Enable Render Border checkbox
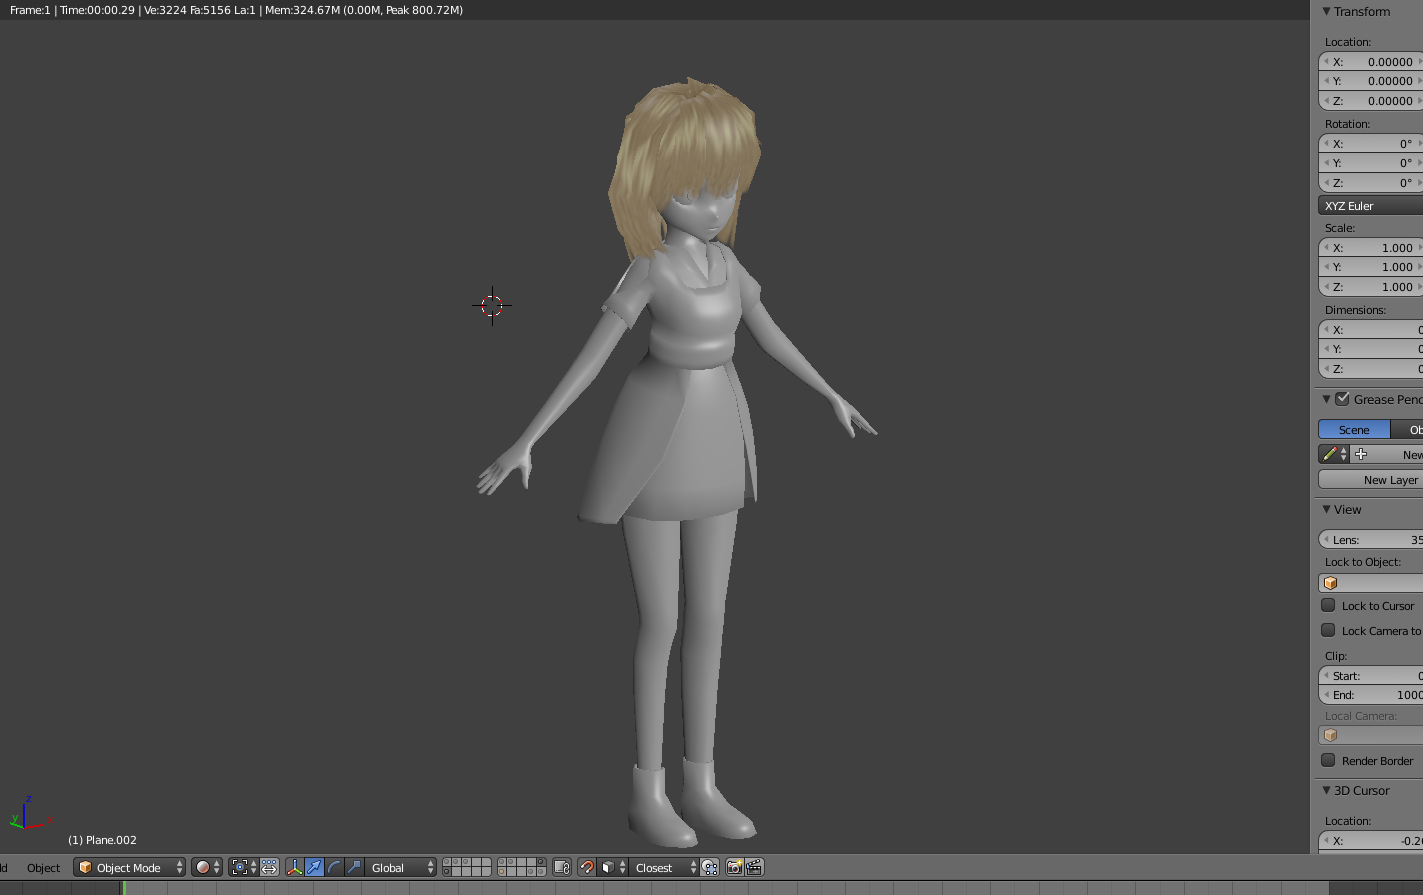The width and height of the screenshot is (1423, 895). click(1328, 760)
